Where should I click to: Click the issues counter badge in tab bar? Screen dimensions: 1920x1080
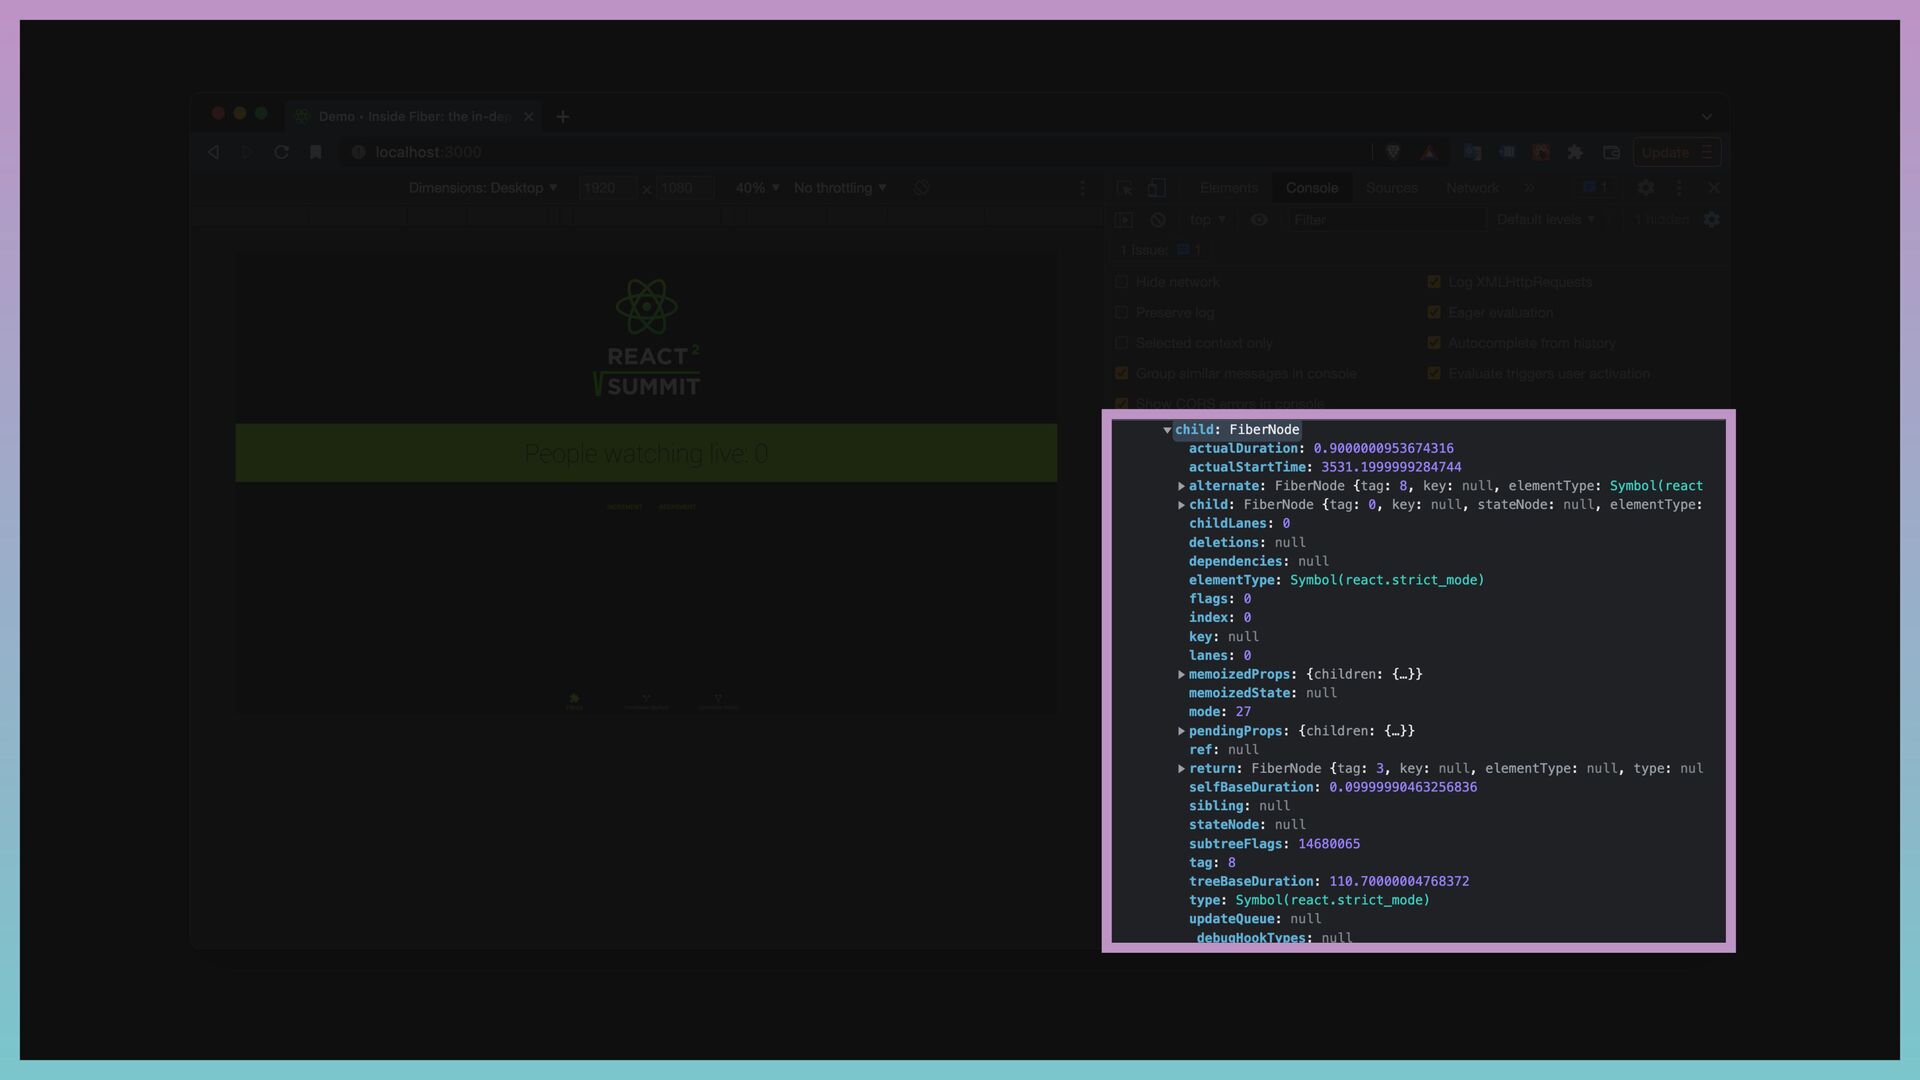[1597, 188]
